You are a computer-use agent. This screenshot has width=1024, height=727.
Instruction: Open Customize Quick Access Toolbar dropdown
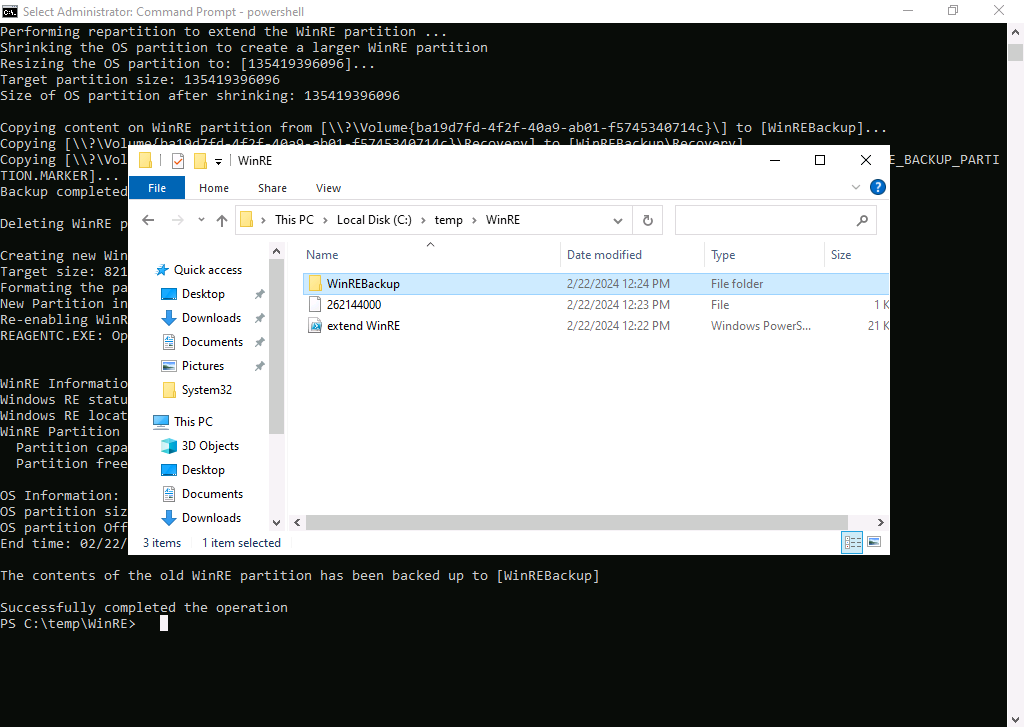[218, 161]
